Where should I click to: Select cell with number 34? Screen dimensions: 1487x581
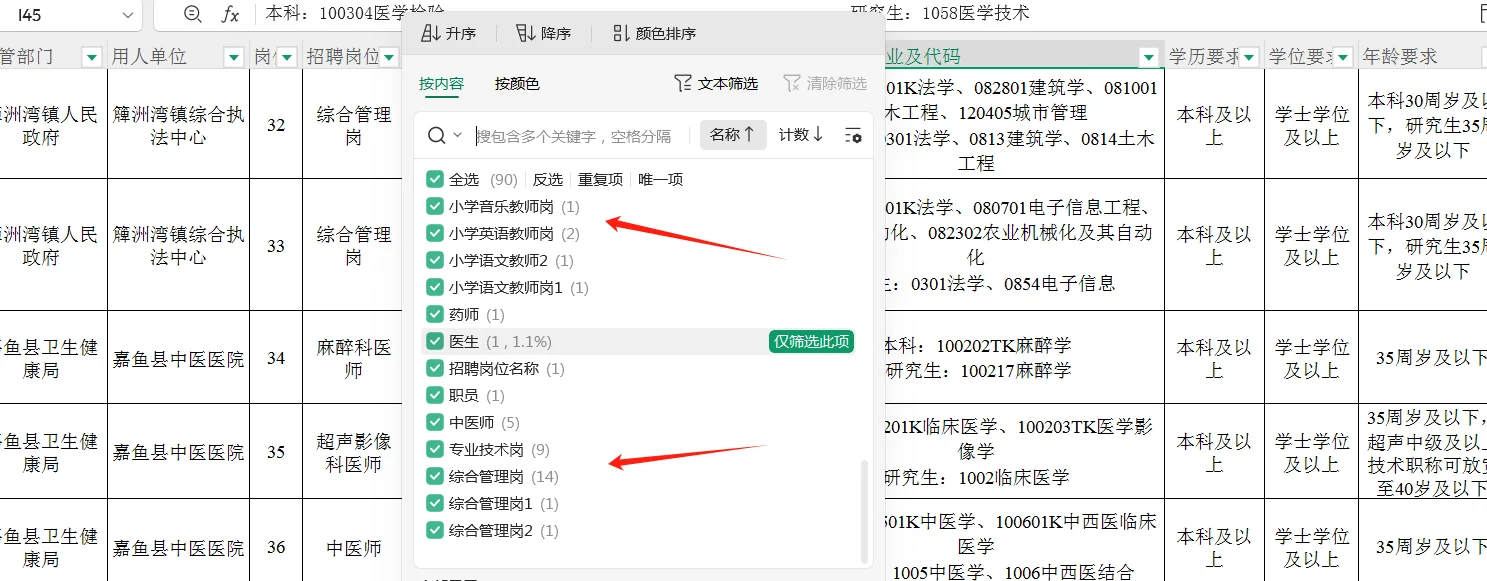click(x=276, y=358)
